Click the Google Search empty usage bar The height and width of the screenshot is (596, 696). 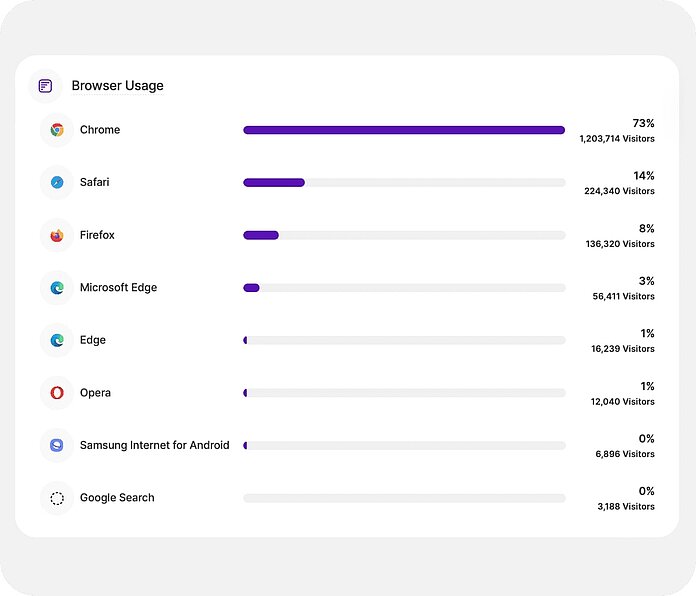(x=404, y=498)
